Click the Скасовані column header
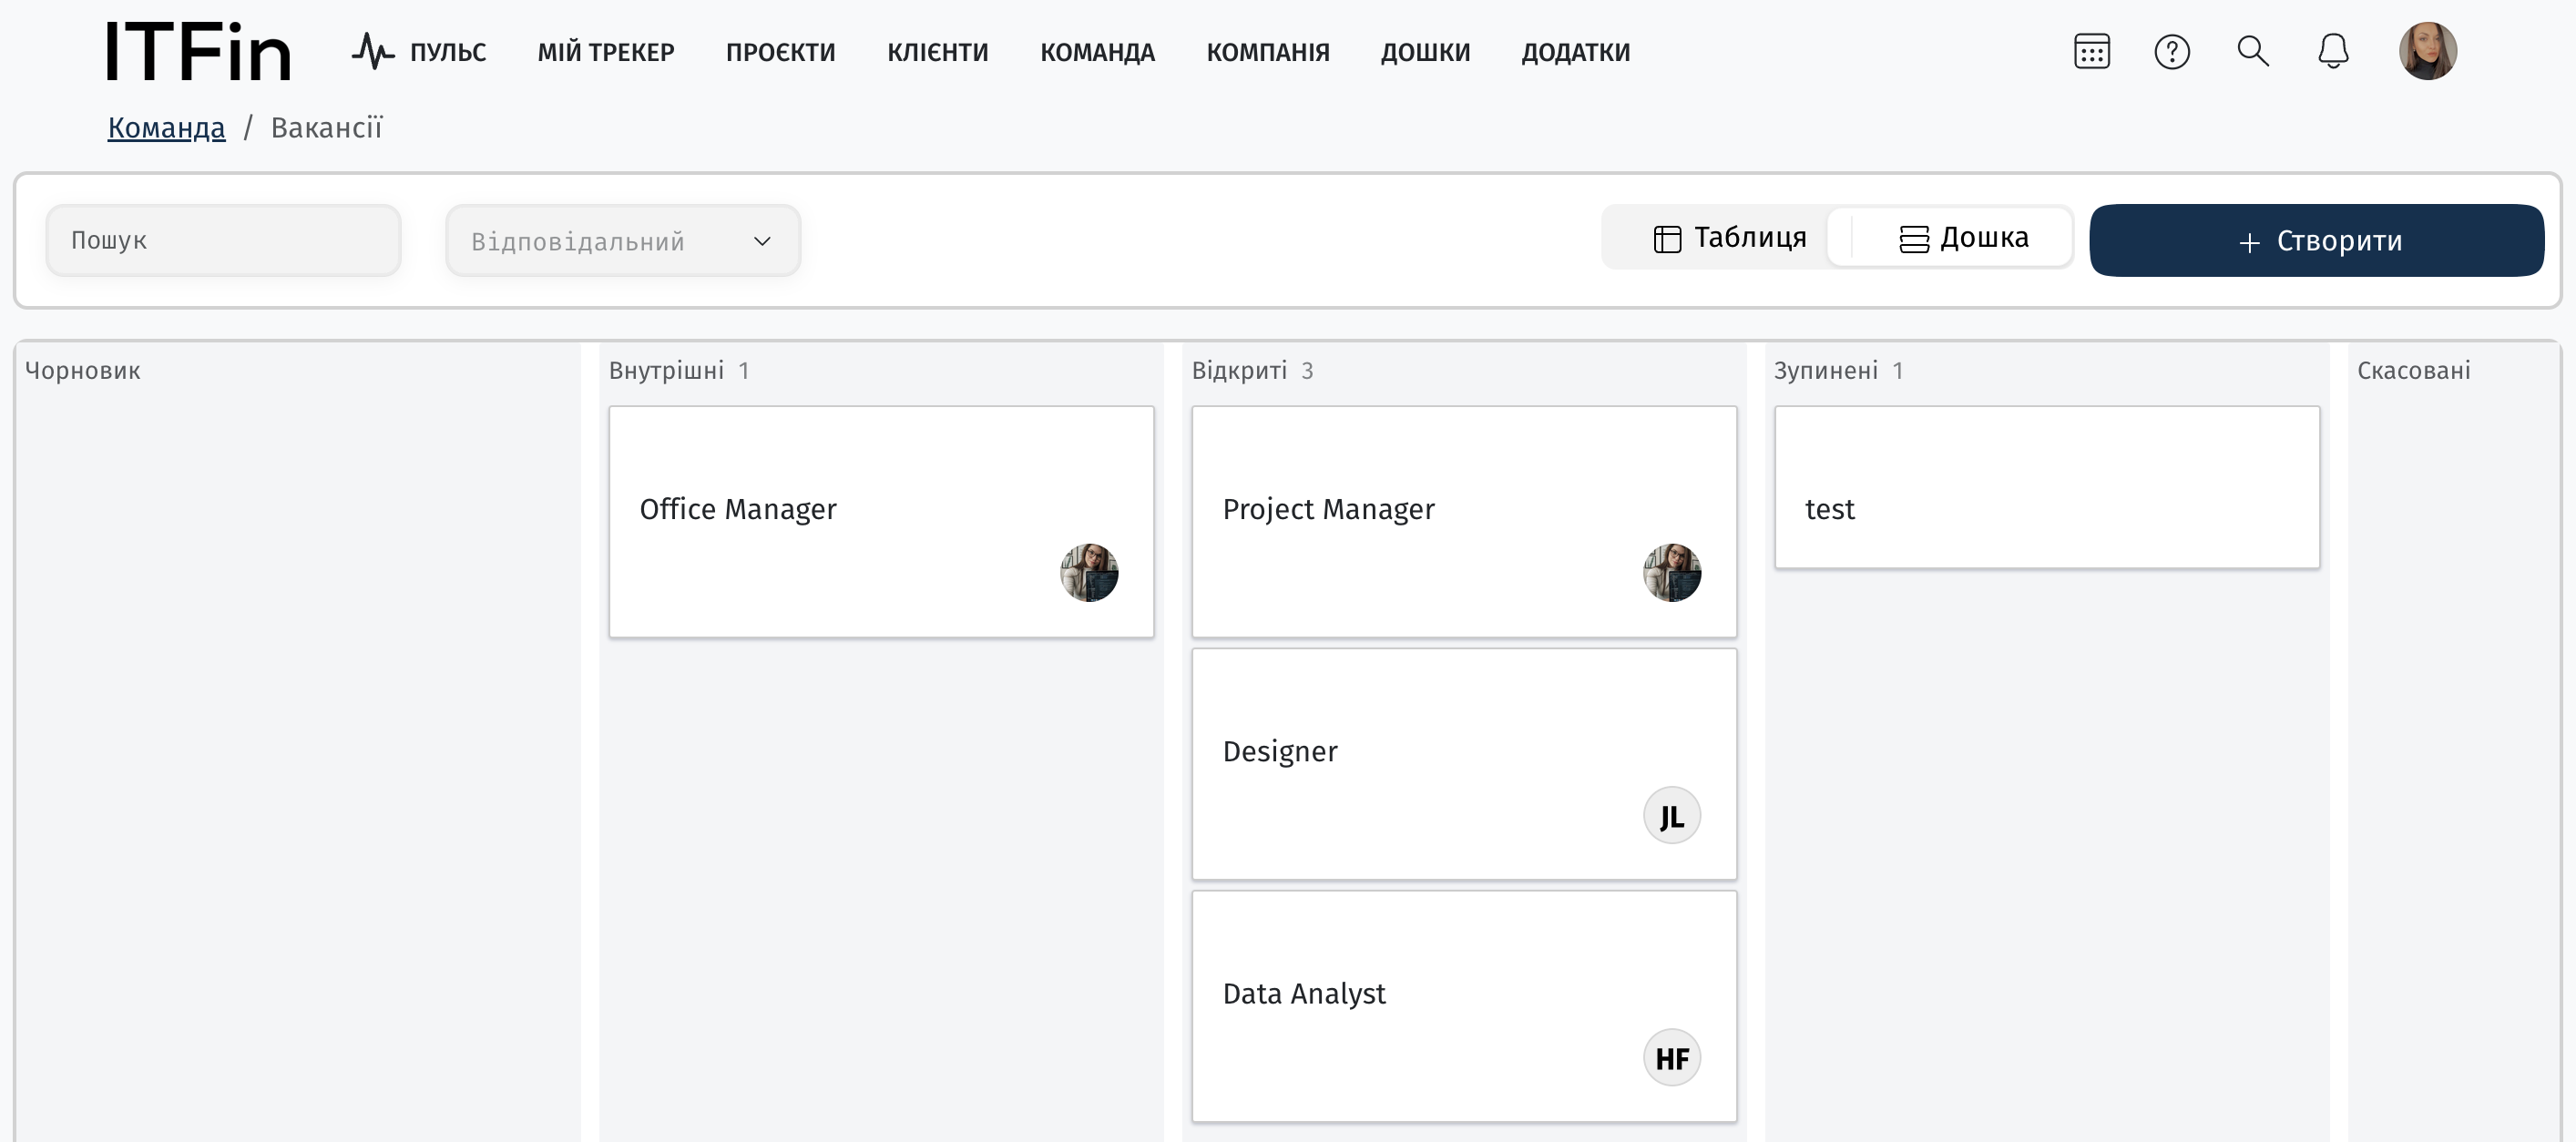The width and height of the screenshot is (2576, 1142). [2414, 371]
